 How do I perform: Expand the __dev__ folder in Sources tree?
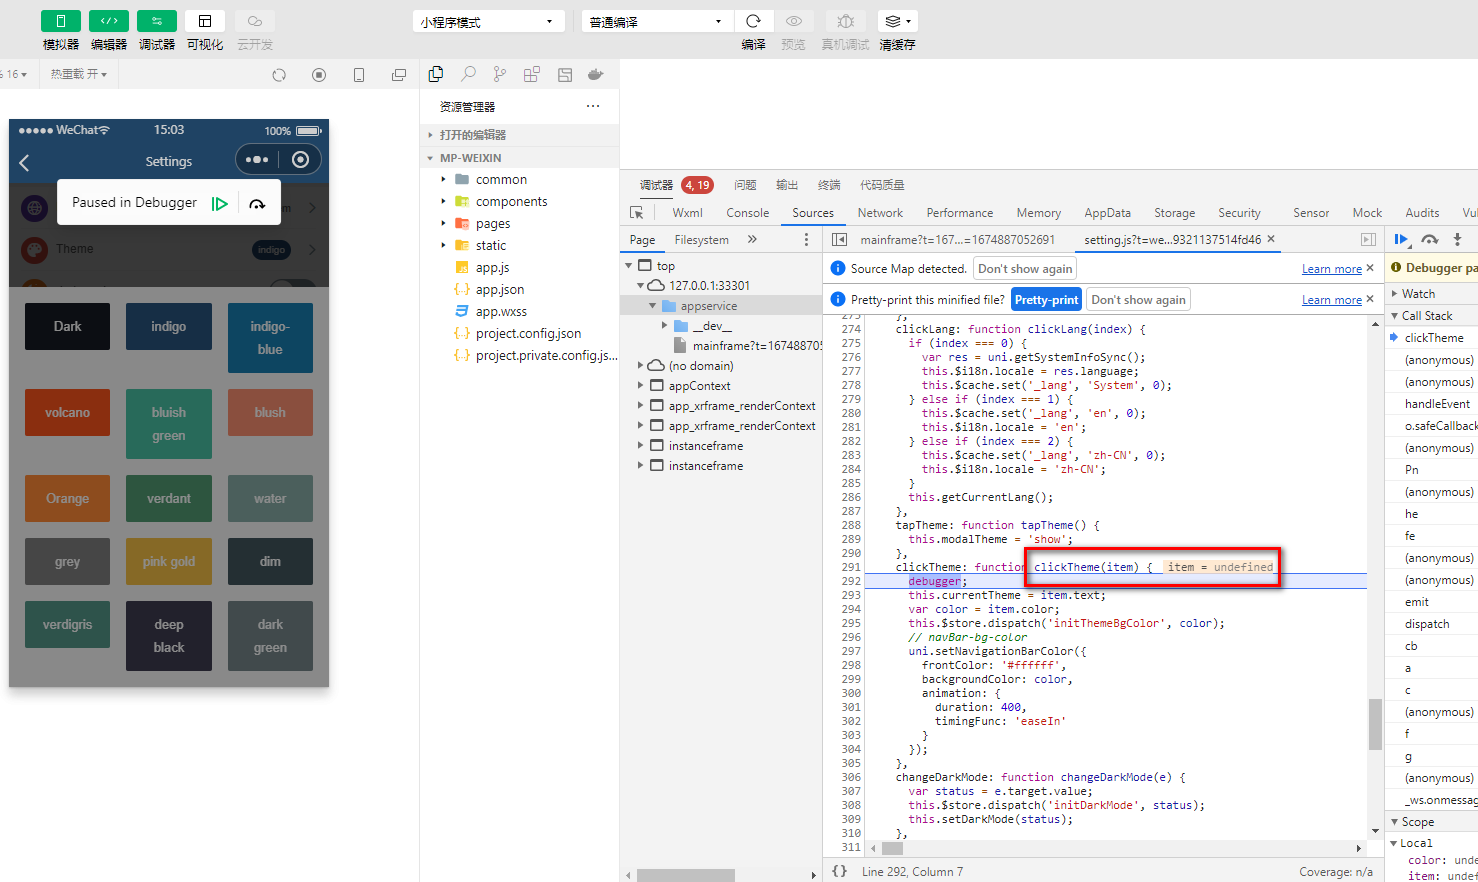(x=665, y=326)
